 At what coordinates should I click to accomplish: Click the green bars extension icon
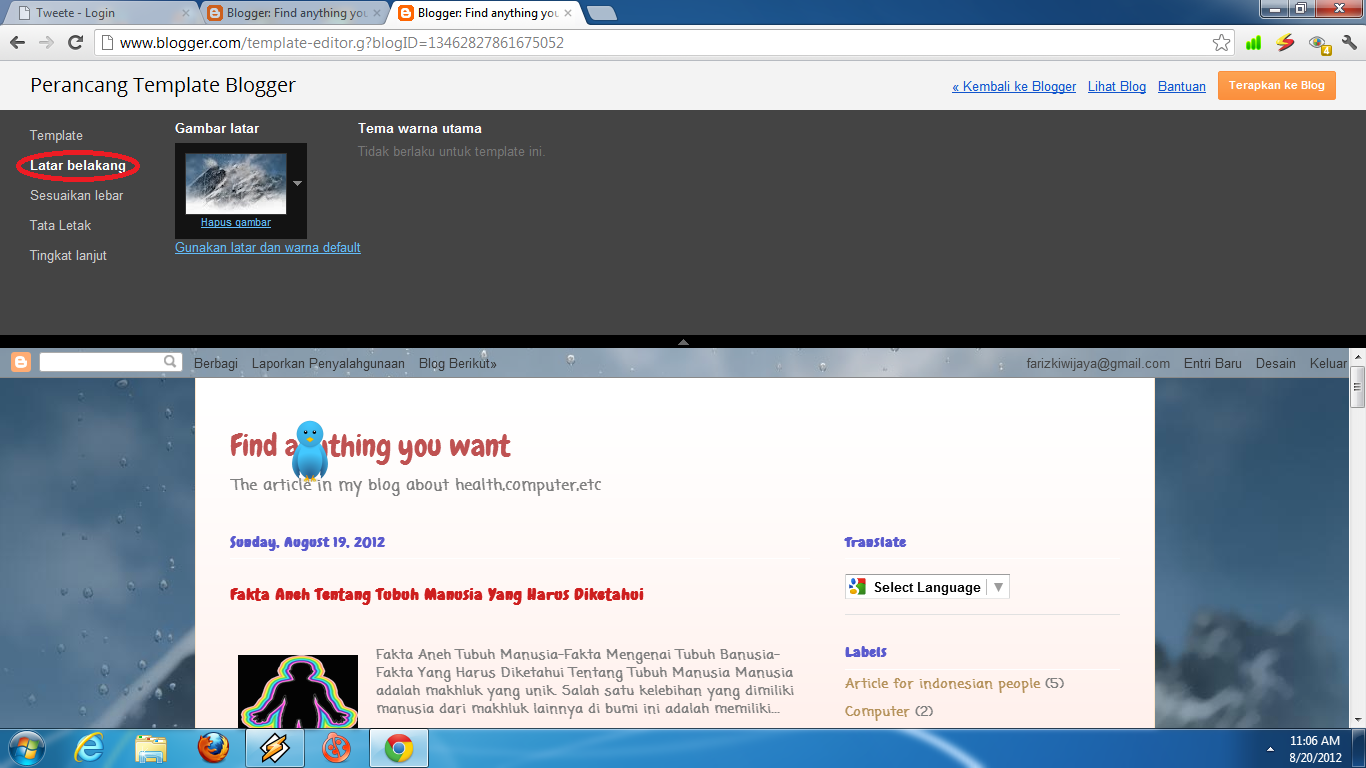1253,43
